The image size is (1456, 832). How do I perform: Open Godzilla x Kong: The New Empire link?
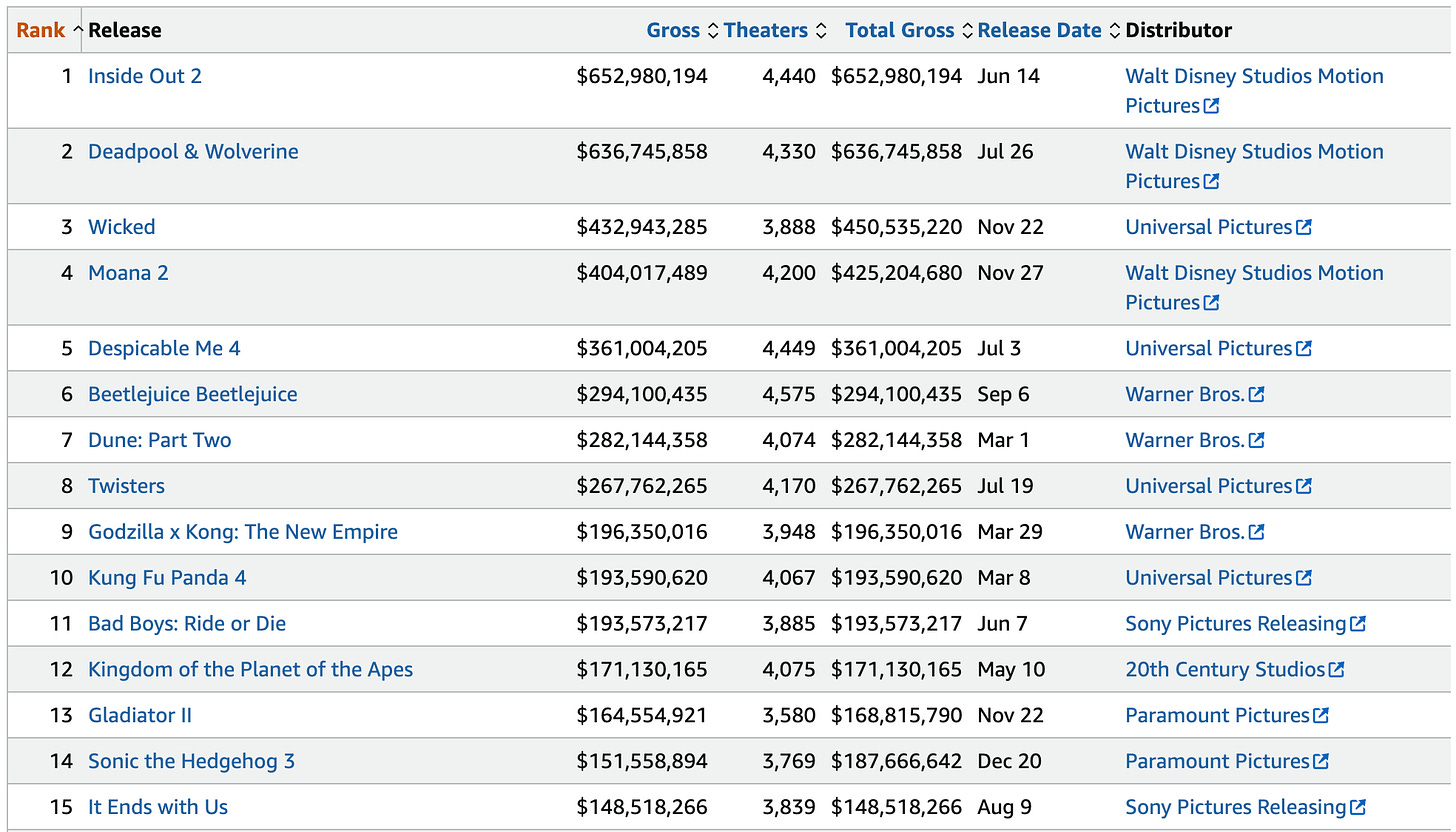pos(243,533)
